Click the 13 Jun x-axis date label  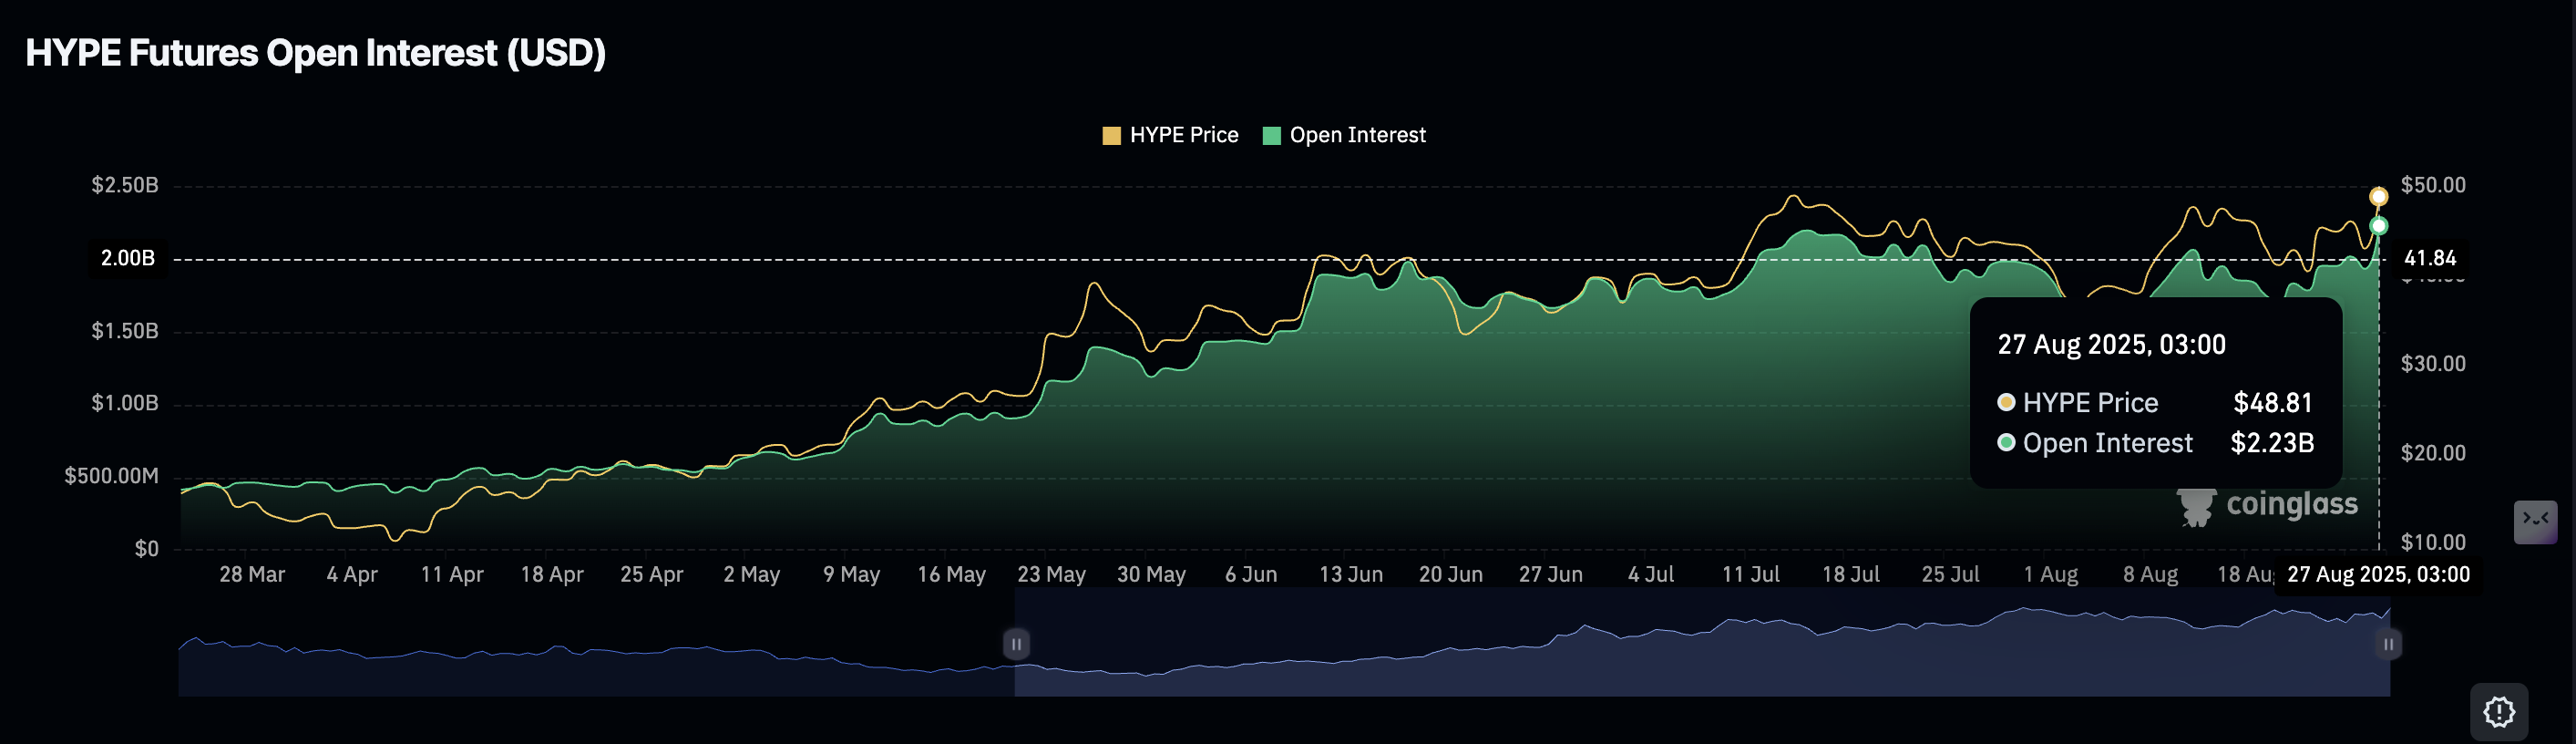click(1350, 574)
